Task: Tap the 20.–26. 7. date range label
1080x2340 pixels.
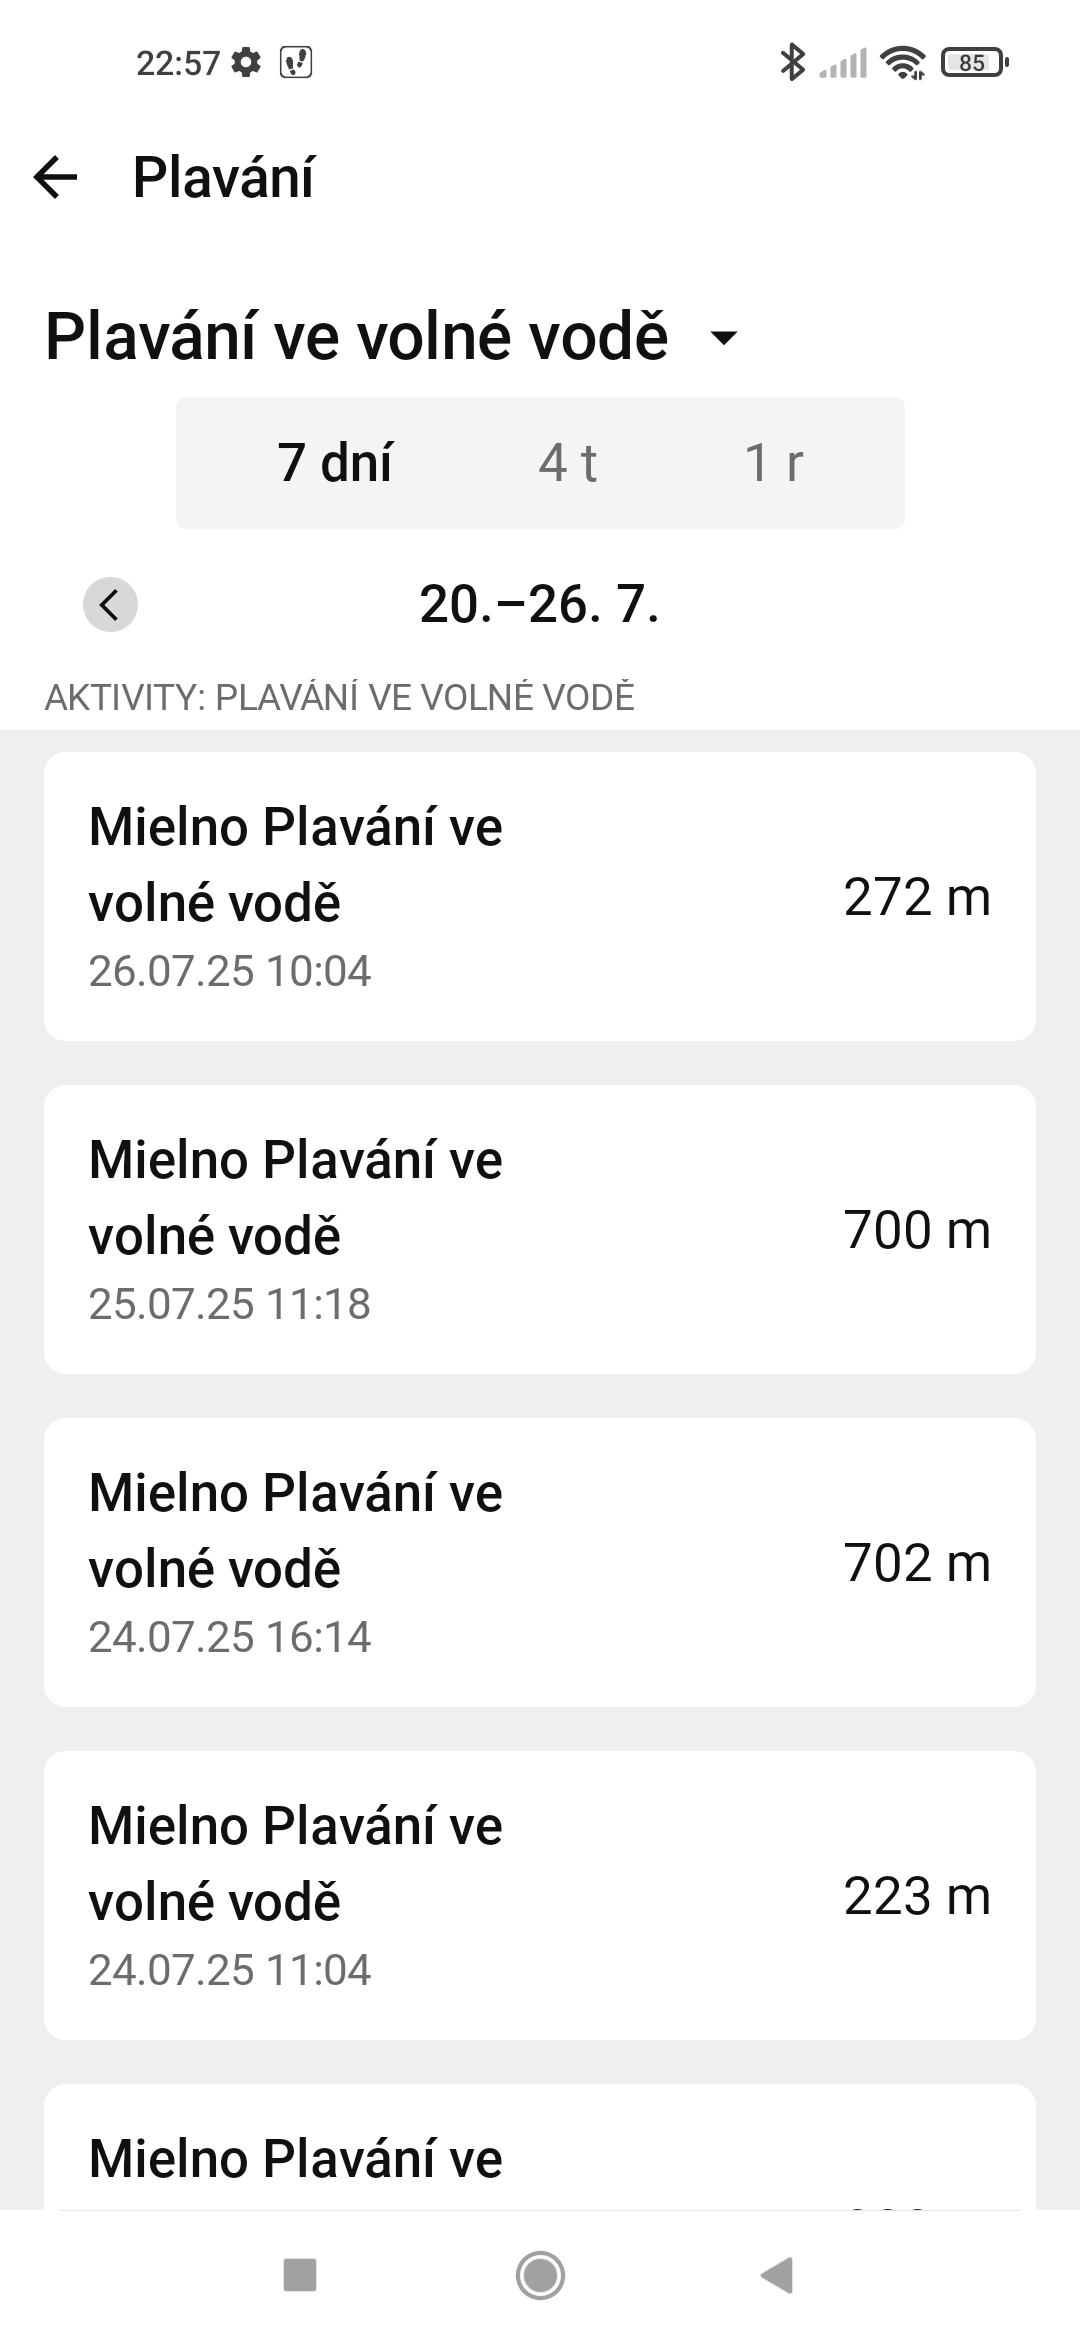Action: click(x=540, y=605)
